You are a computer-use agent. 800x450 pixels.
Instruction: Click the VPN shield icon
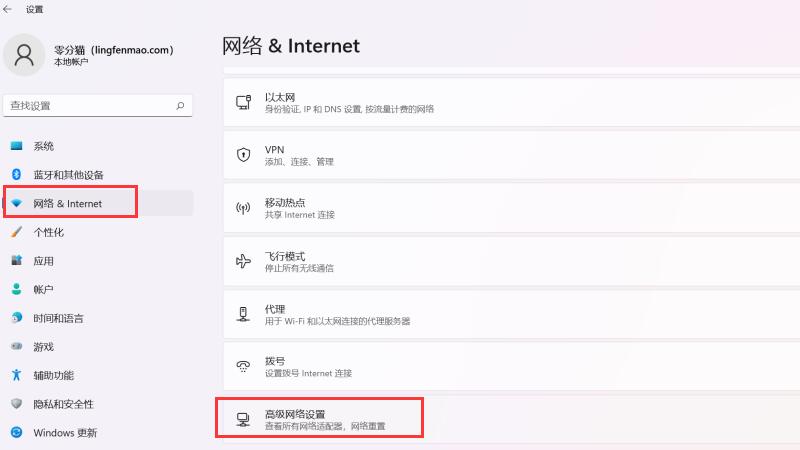pos(243,155)
